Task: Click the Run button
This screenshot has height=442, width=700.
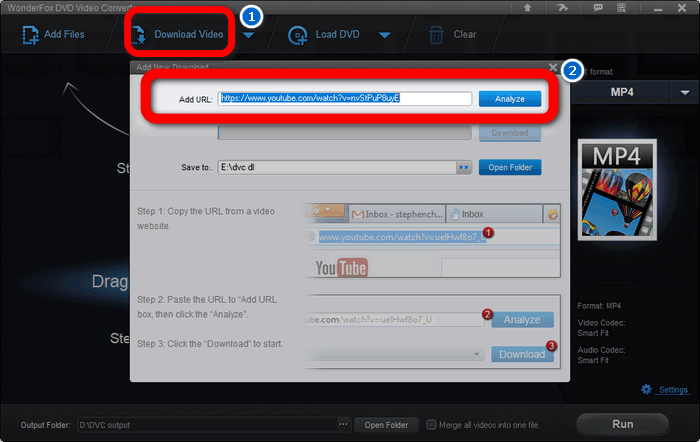Action: click(622, 424)
